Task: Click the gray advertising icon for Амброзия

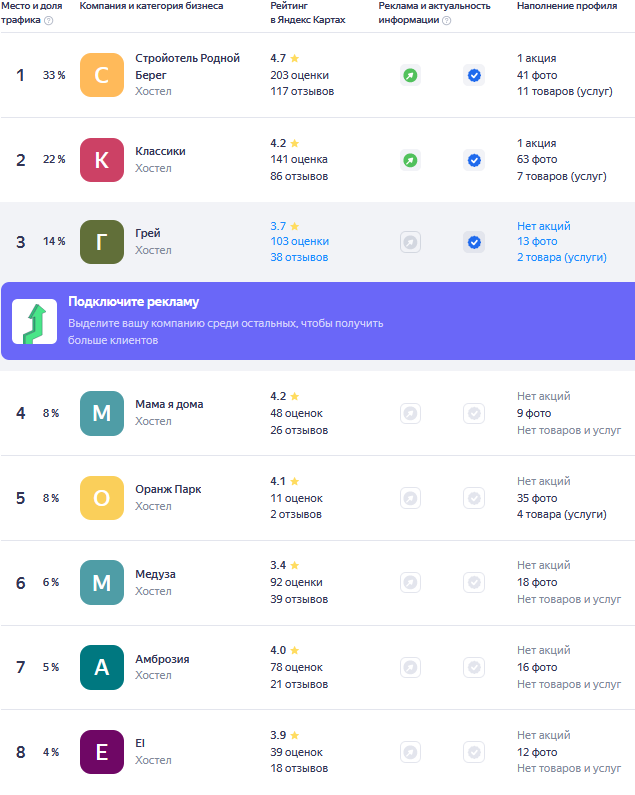Action: (x=410, y=667)
